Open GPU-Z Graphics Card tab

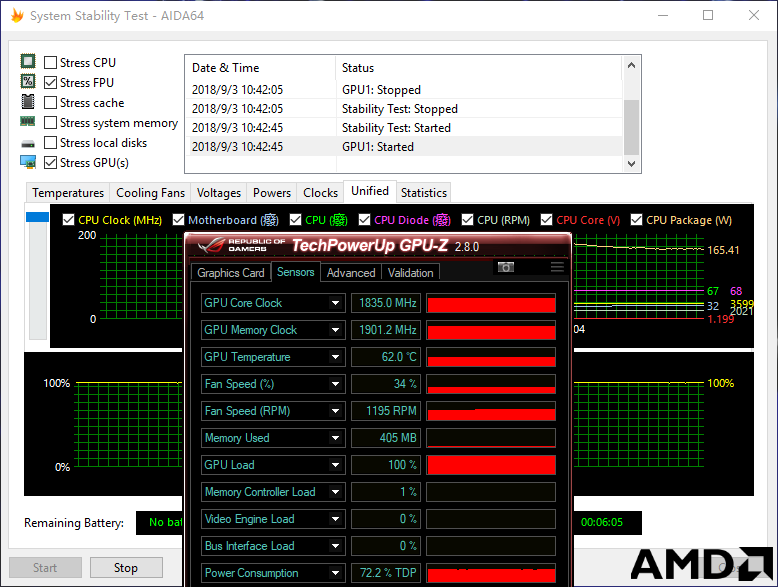tap(231, 272)
